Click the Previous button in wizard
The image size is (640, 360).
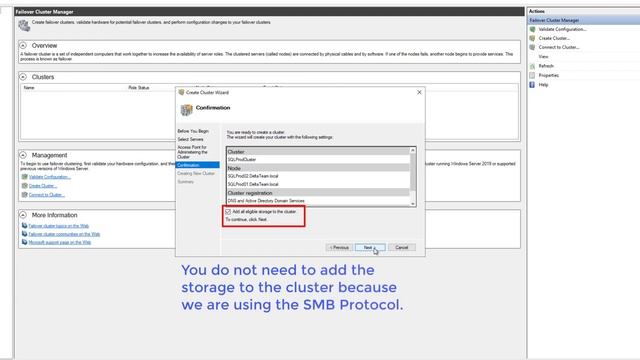[339, 247]
